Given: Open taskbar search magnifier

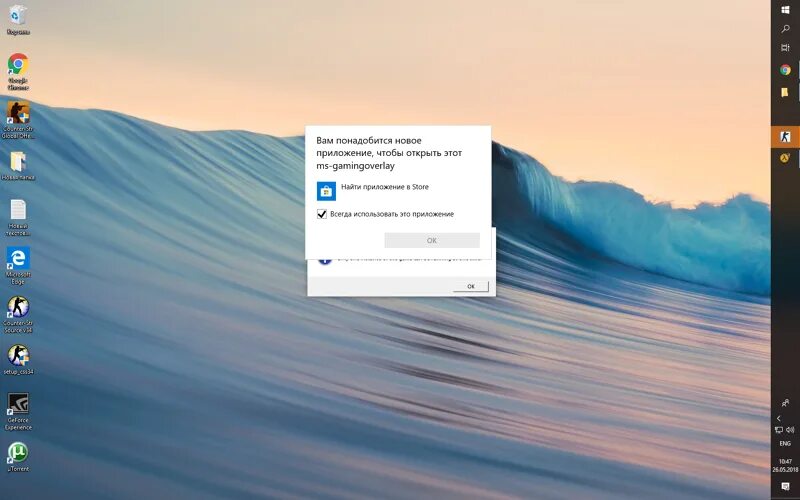Looking at the screenshot, I should [x=785, y=29].
